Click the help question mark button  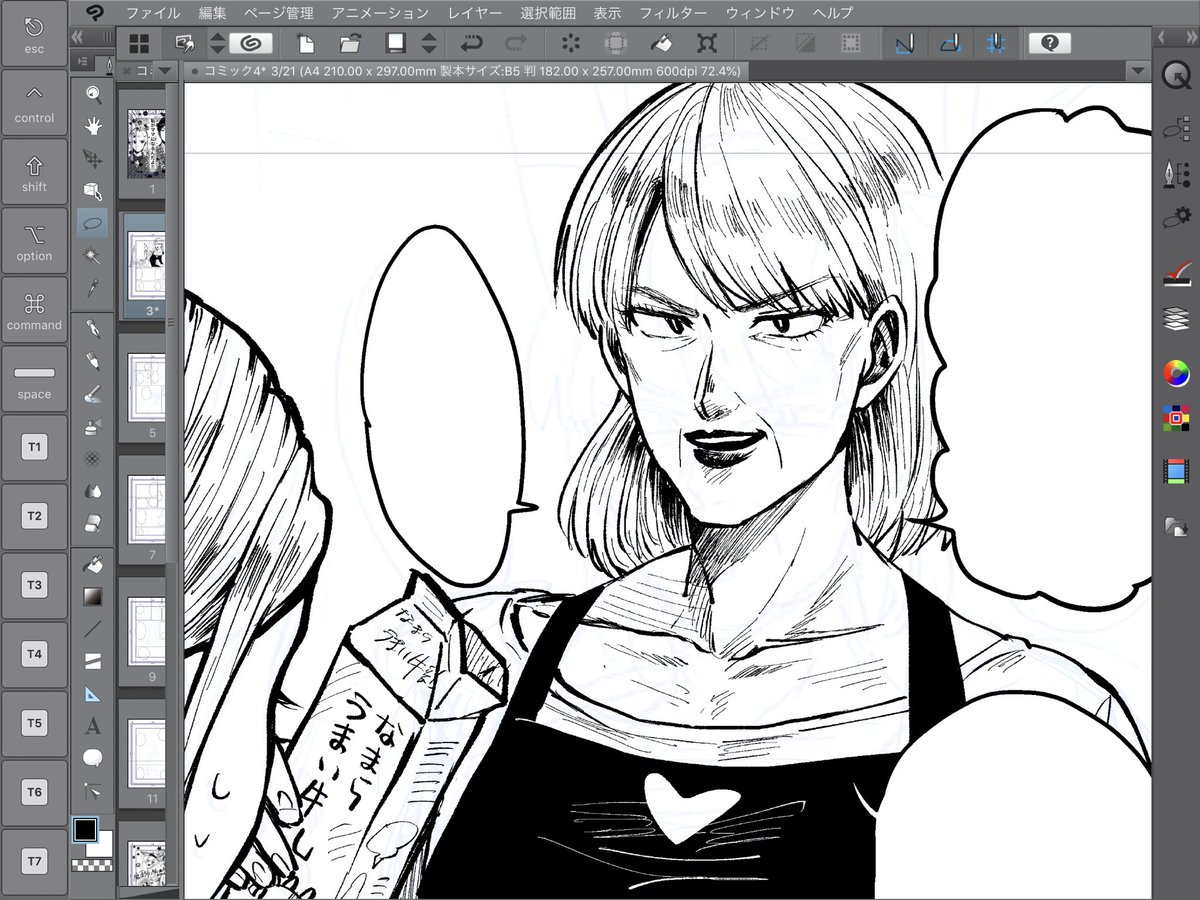(x=1049, y=43)
